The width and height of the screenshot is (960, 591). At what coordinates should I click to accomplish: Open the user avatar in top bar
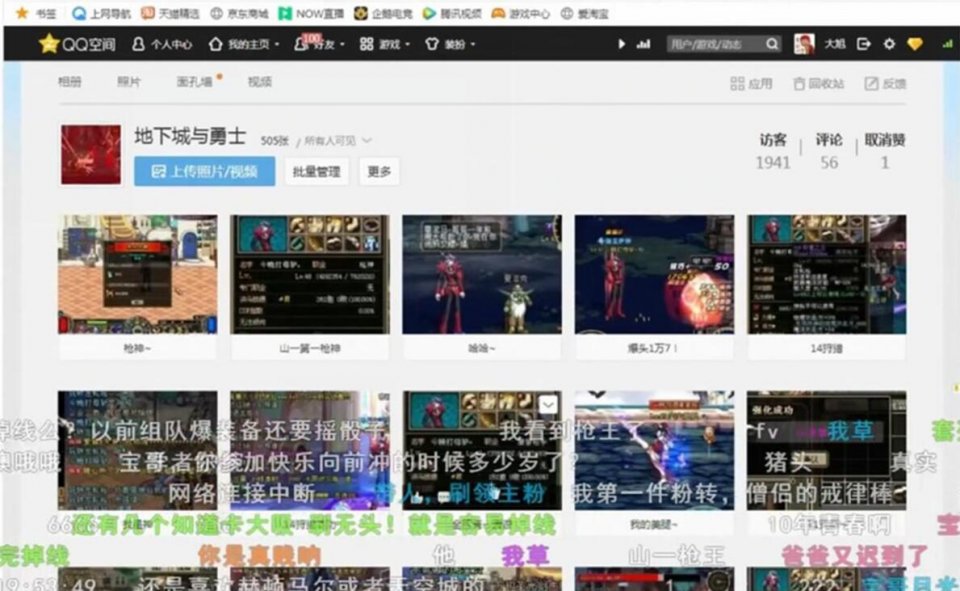click(804, 44)
